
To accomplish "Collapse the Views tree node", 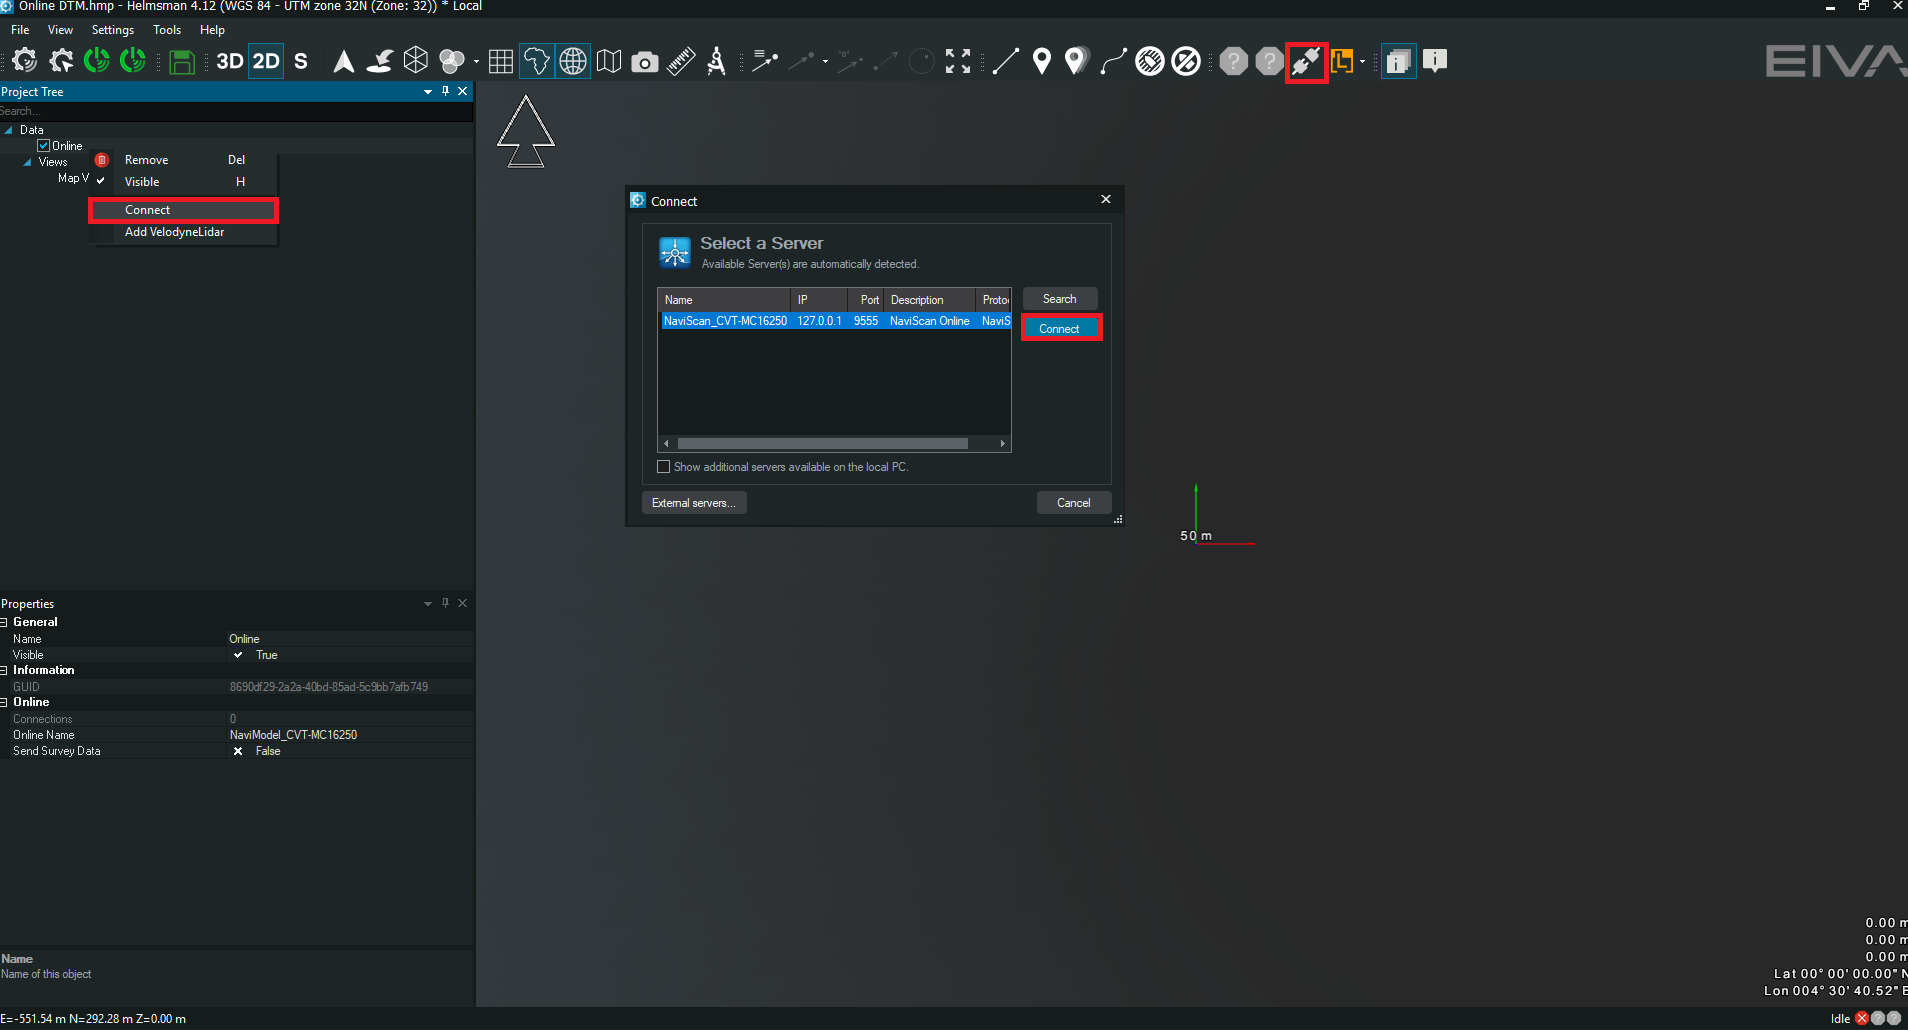I will (27, 162).
